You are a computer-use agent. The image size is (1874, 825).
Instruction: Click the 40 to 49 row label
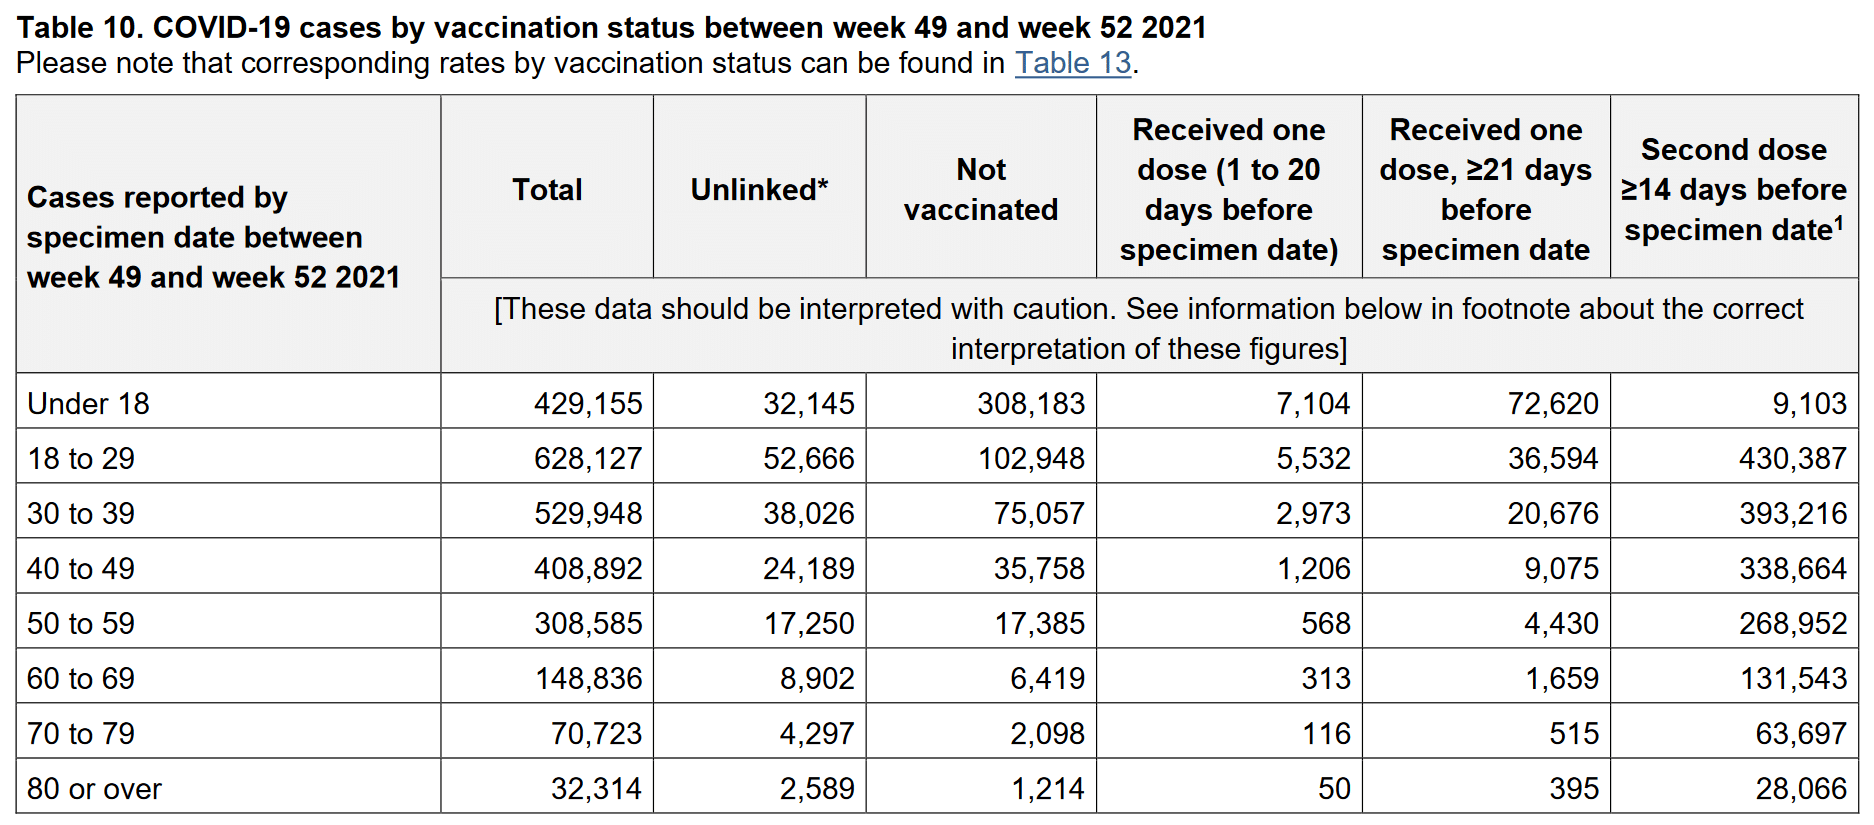coord(81,568)
